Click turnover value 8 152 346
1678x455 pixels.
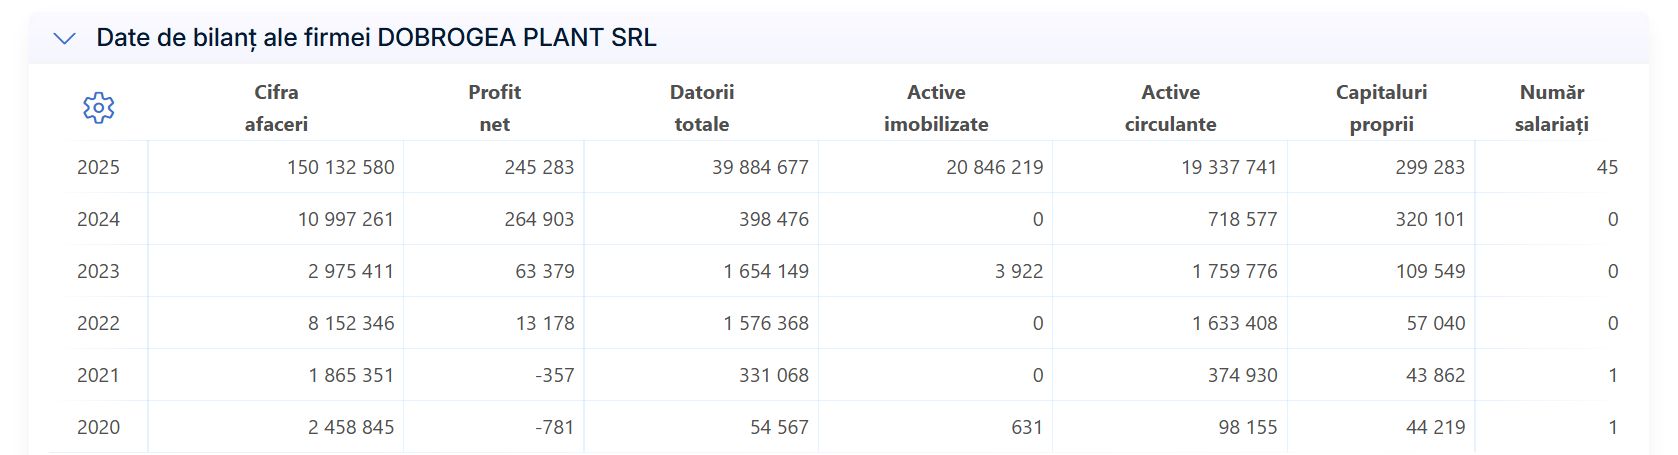coord(351,323)
